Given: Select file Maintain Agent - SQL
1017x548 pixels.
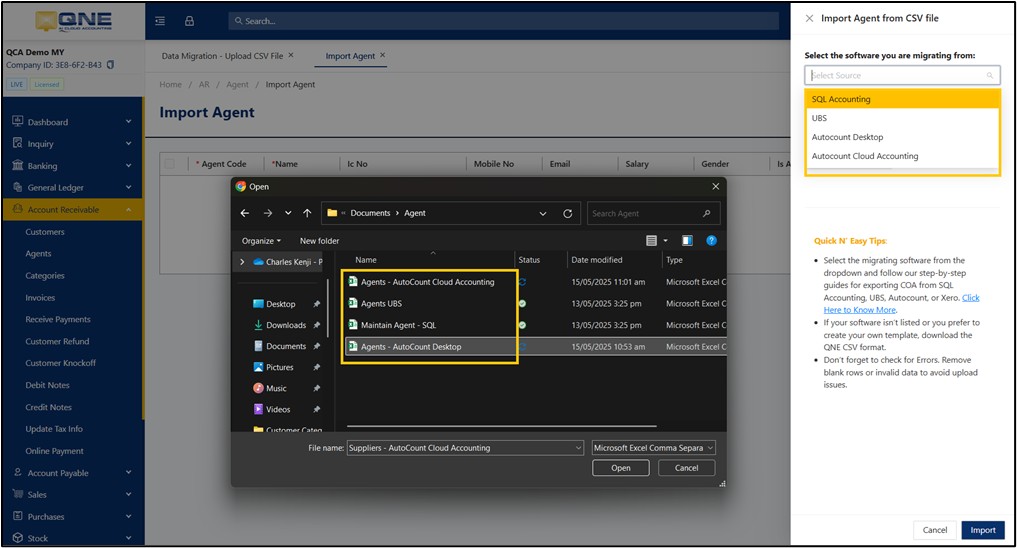Looking at the screenshot, I should click(398, 325).
